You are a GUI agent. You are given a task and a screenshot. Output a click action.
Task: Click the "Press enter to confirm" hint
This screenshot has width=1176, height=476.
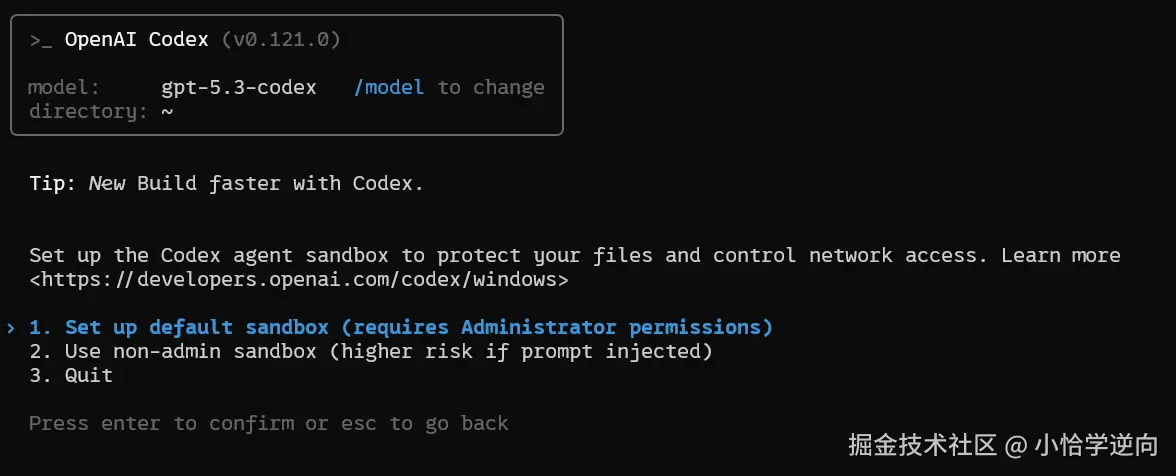160,423
